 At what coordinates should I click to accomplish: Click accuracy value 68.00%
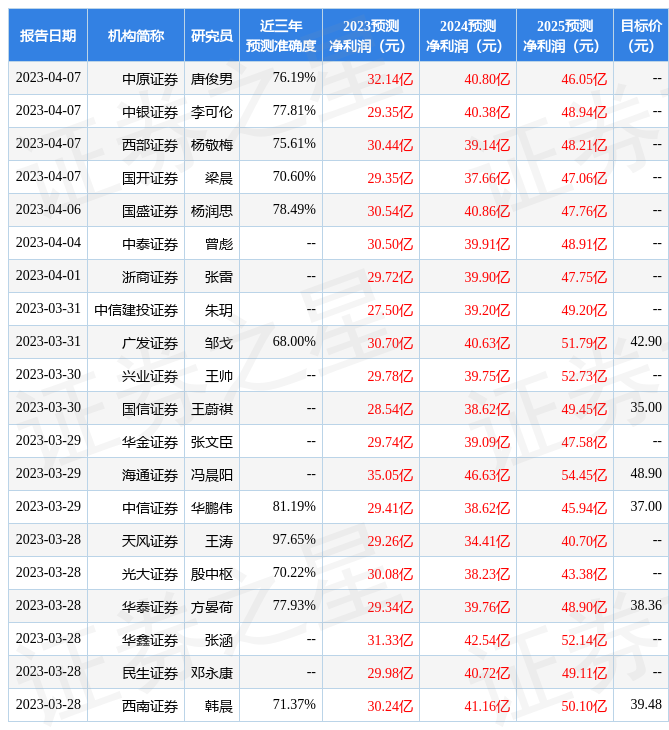click(294, 341)
